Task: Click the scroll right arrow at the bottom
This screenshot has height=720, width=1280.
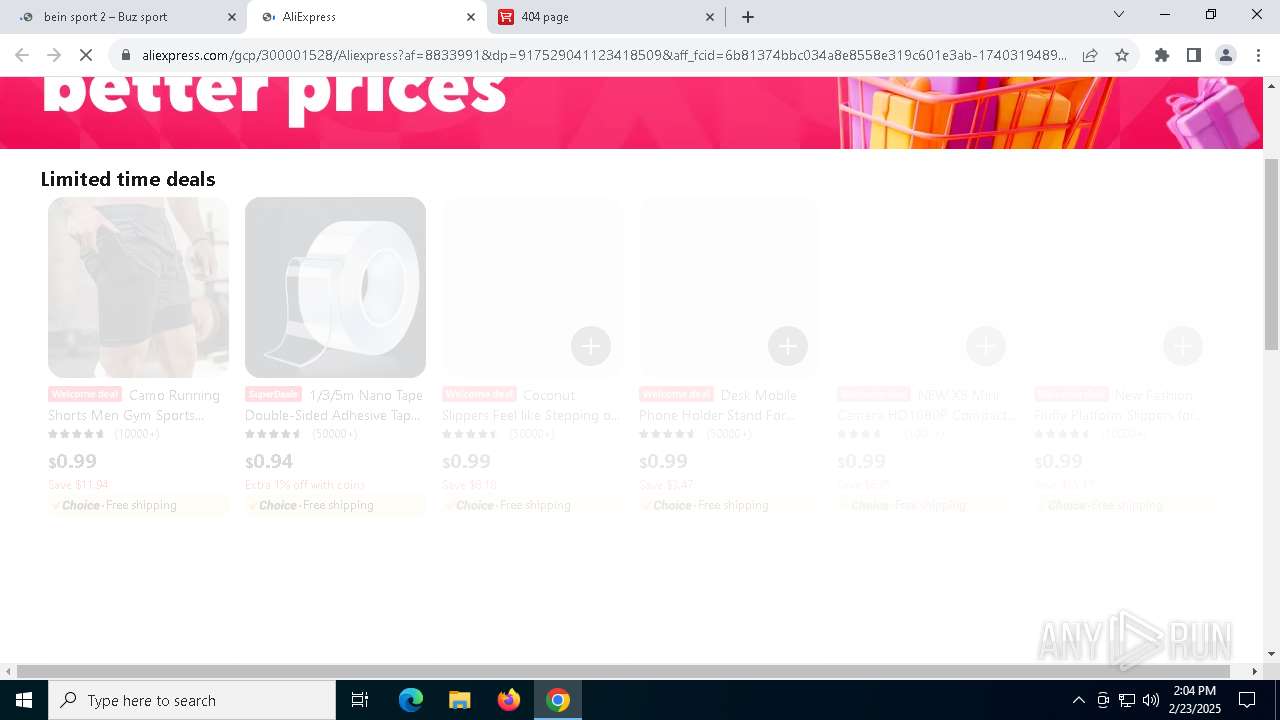Action: pos(1255,671)
